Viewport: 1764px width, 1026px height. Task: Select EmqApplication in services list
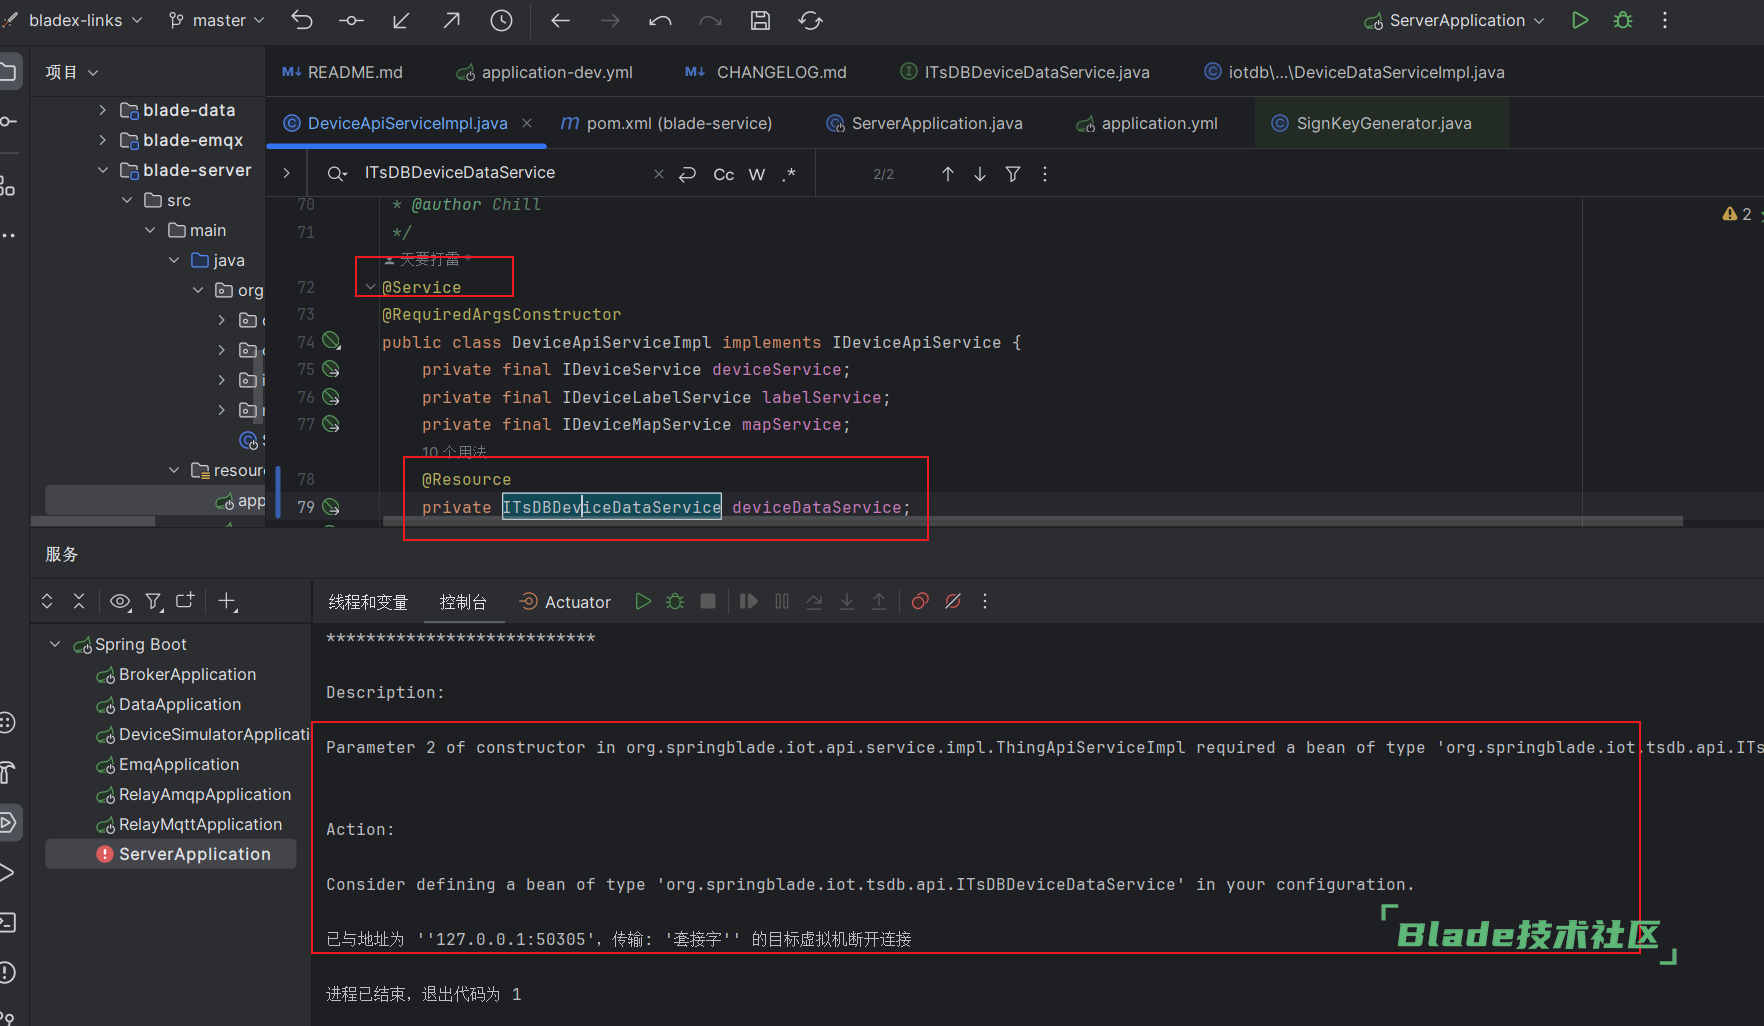[179, 764]
